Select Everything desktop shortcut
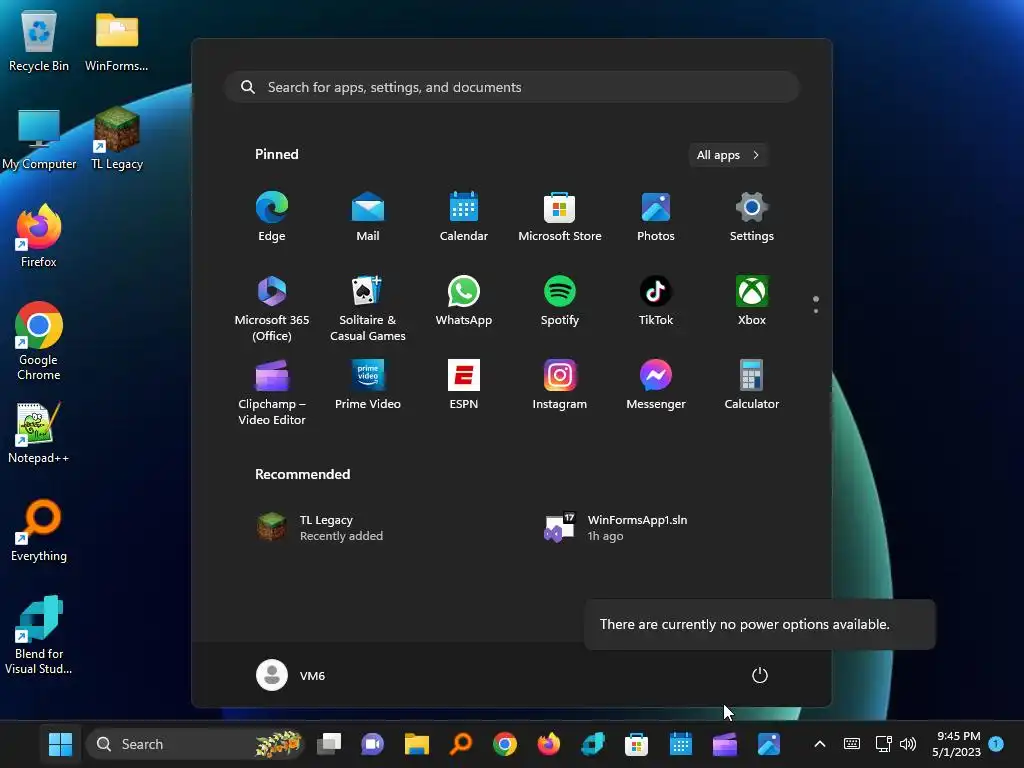The width and height of the screenshot is (1024, 768). [39, 530]
